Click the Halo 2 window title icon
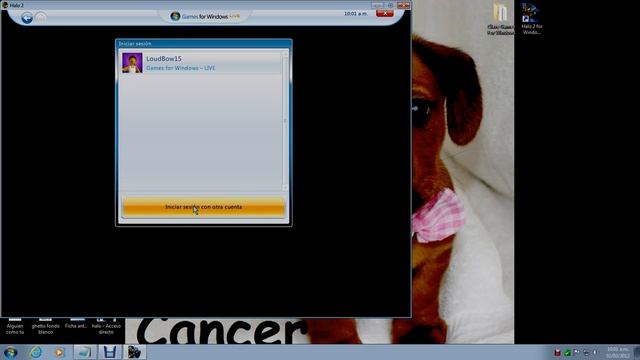This screenshot has width=640, height=360. 5,5
